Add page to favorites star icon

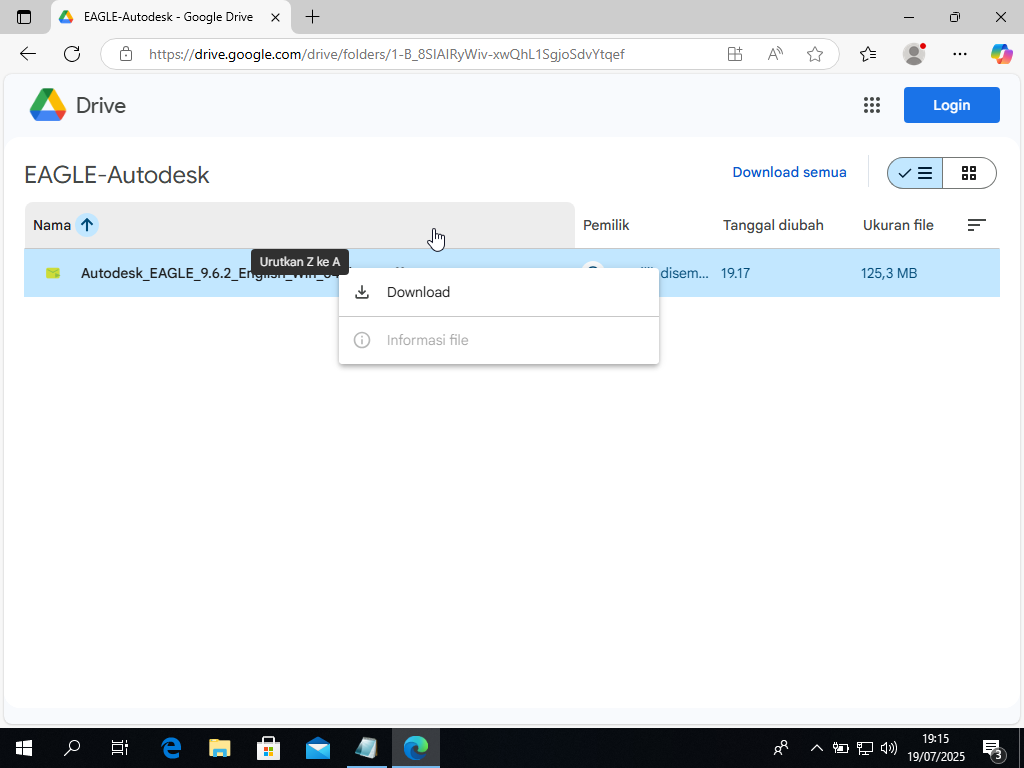click(x=815, y=54)
